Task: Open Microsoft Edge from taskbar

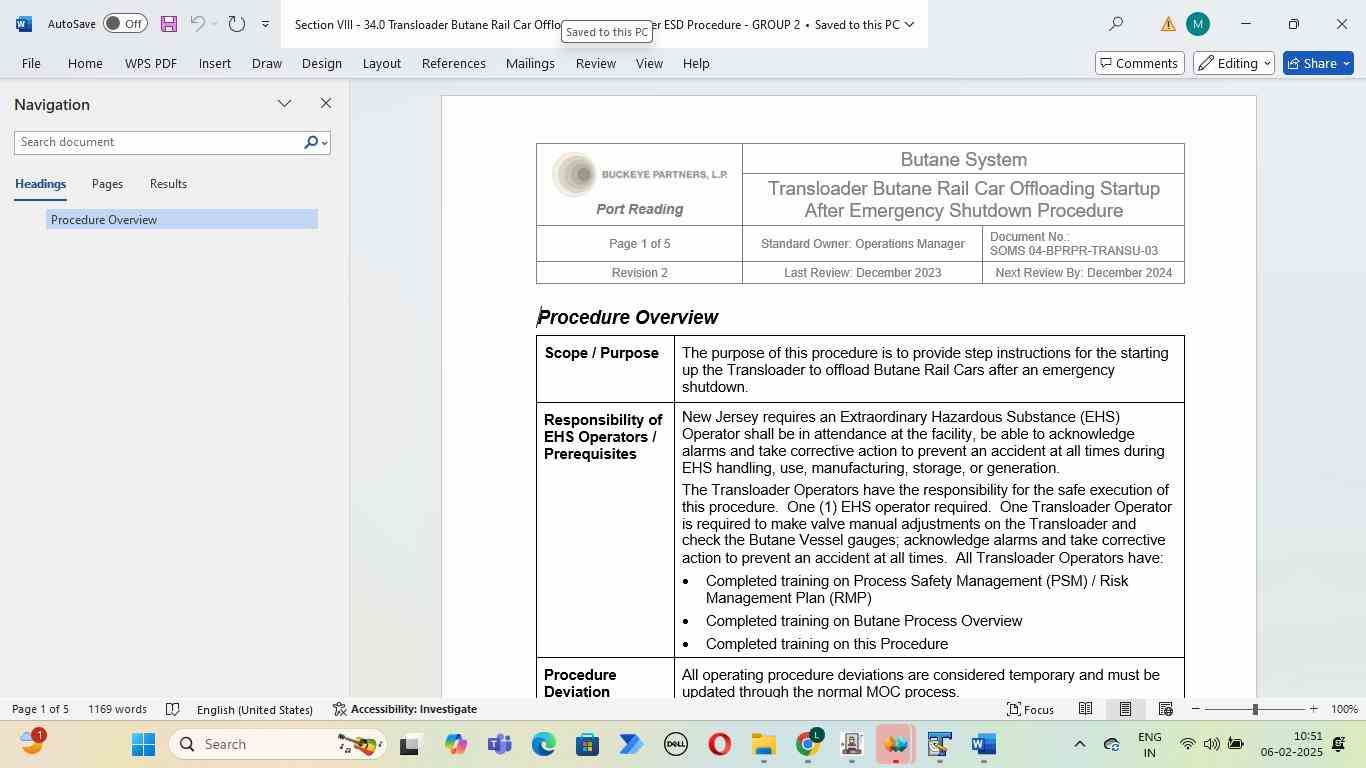Action: (543, 744)
